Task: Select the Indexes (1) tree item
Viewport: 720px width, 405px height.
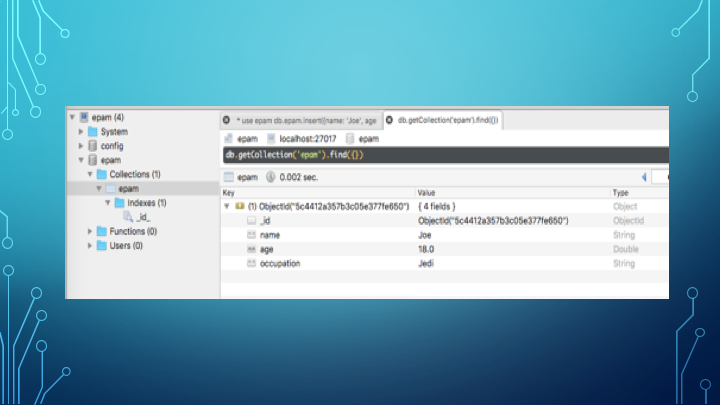Action: 147,203
